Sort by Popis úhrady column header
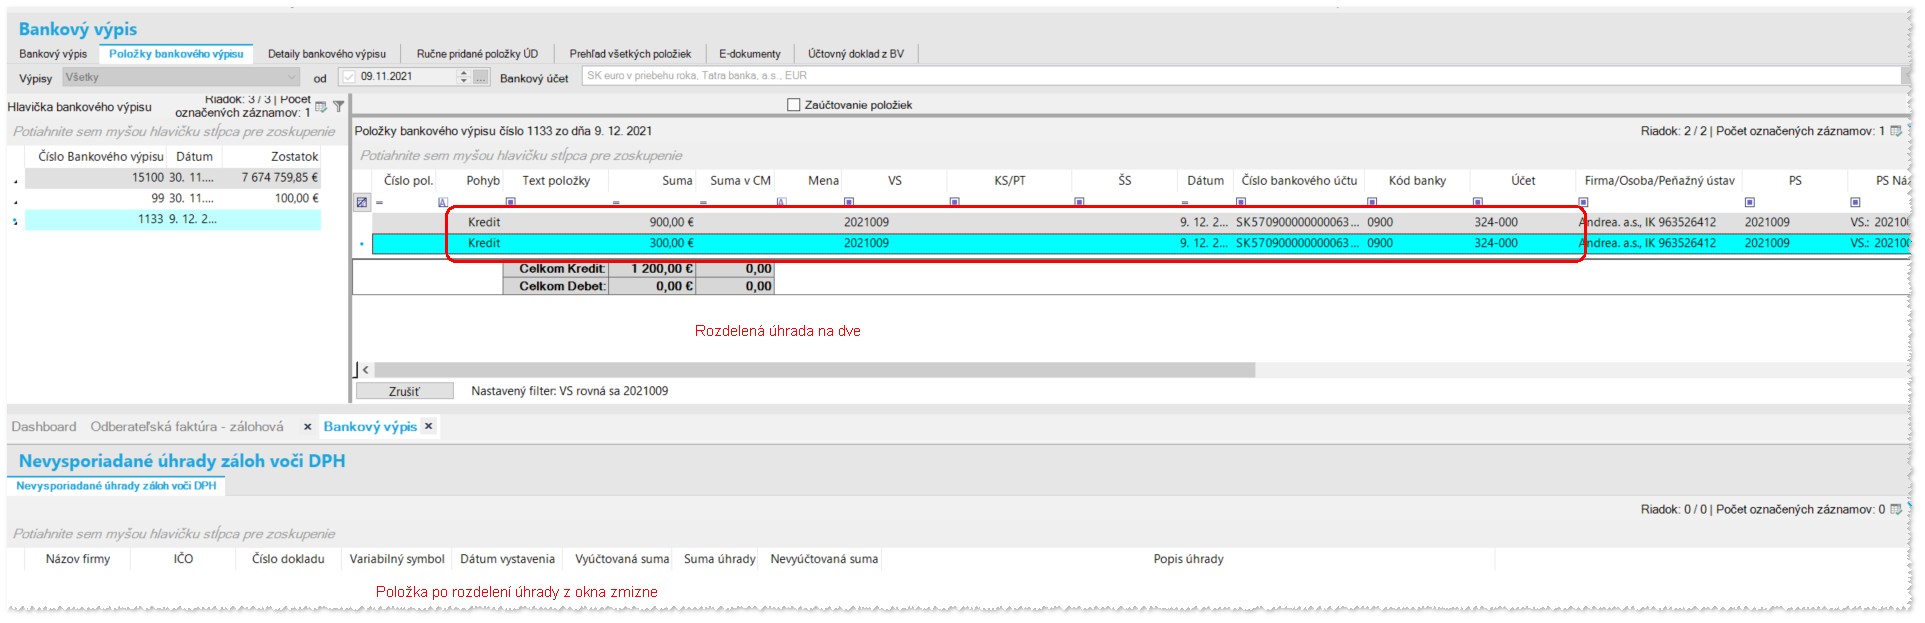The image size is (1925, 623). tap(1188, 559)
